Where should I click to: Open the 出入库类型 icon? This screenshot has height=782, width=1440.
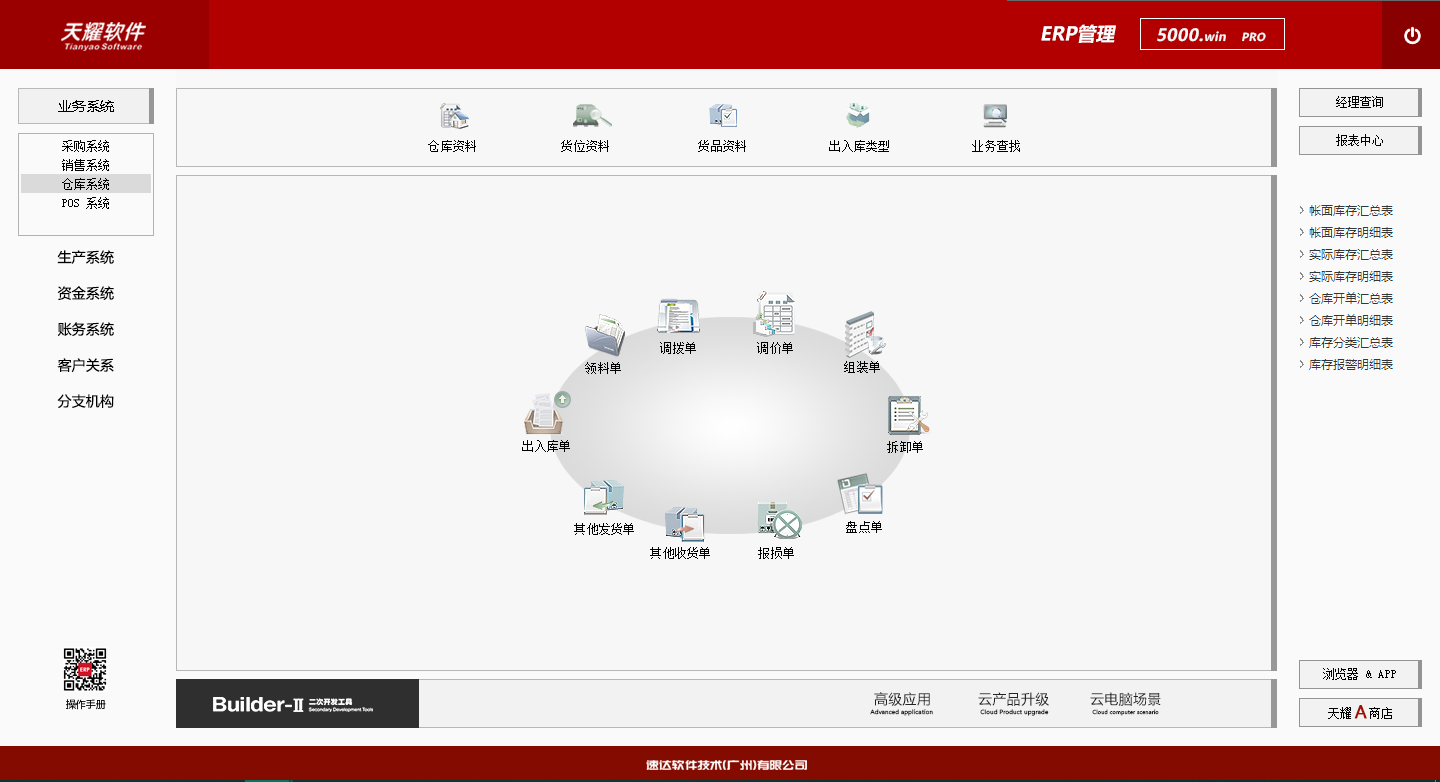pyautogui.click(x=858, y=117)
